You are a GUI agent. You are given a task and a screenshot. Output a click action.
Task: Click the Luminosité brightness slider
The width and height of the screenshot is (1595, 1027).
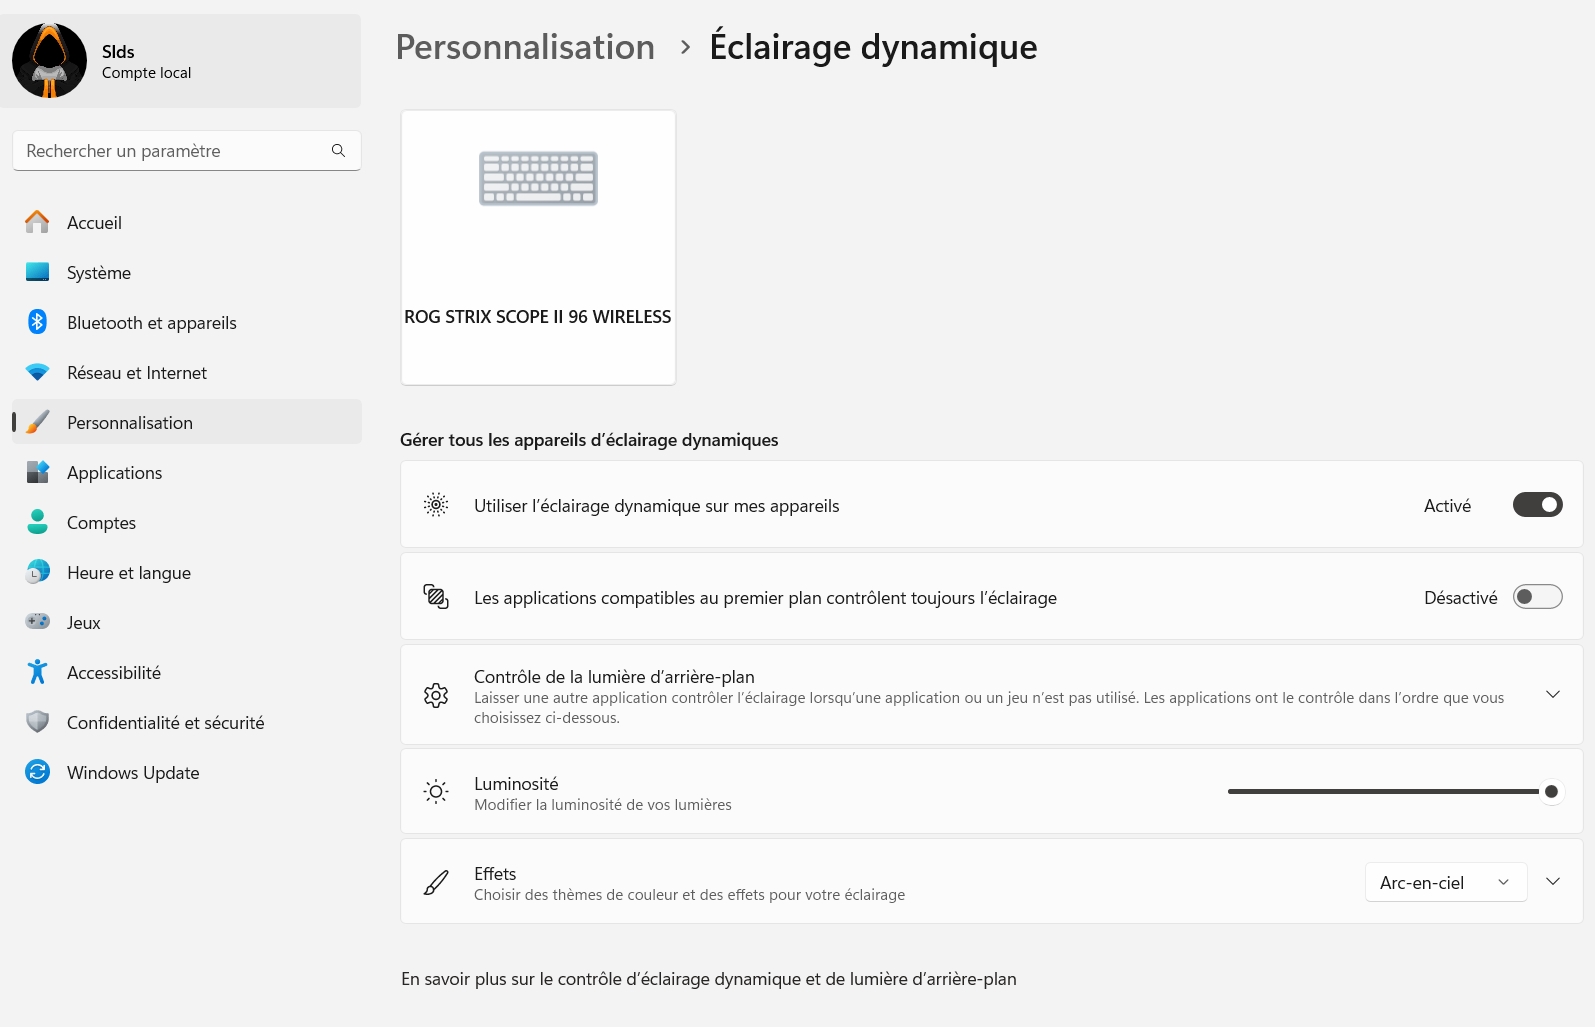click(1385, 791)
